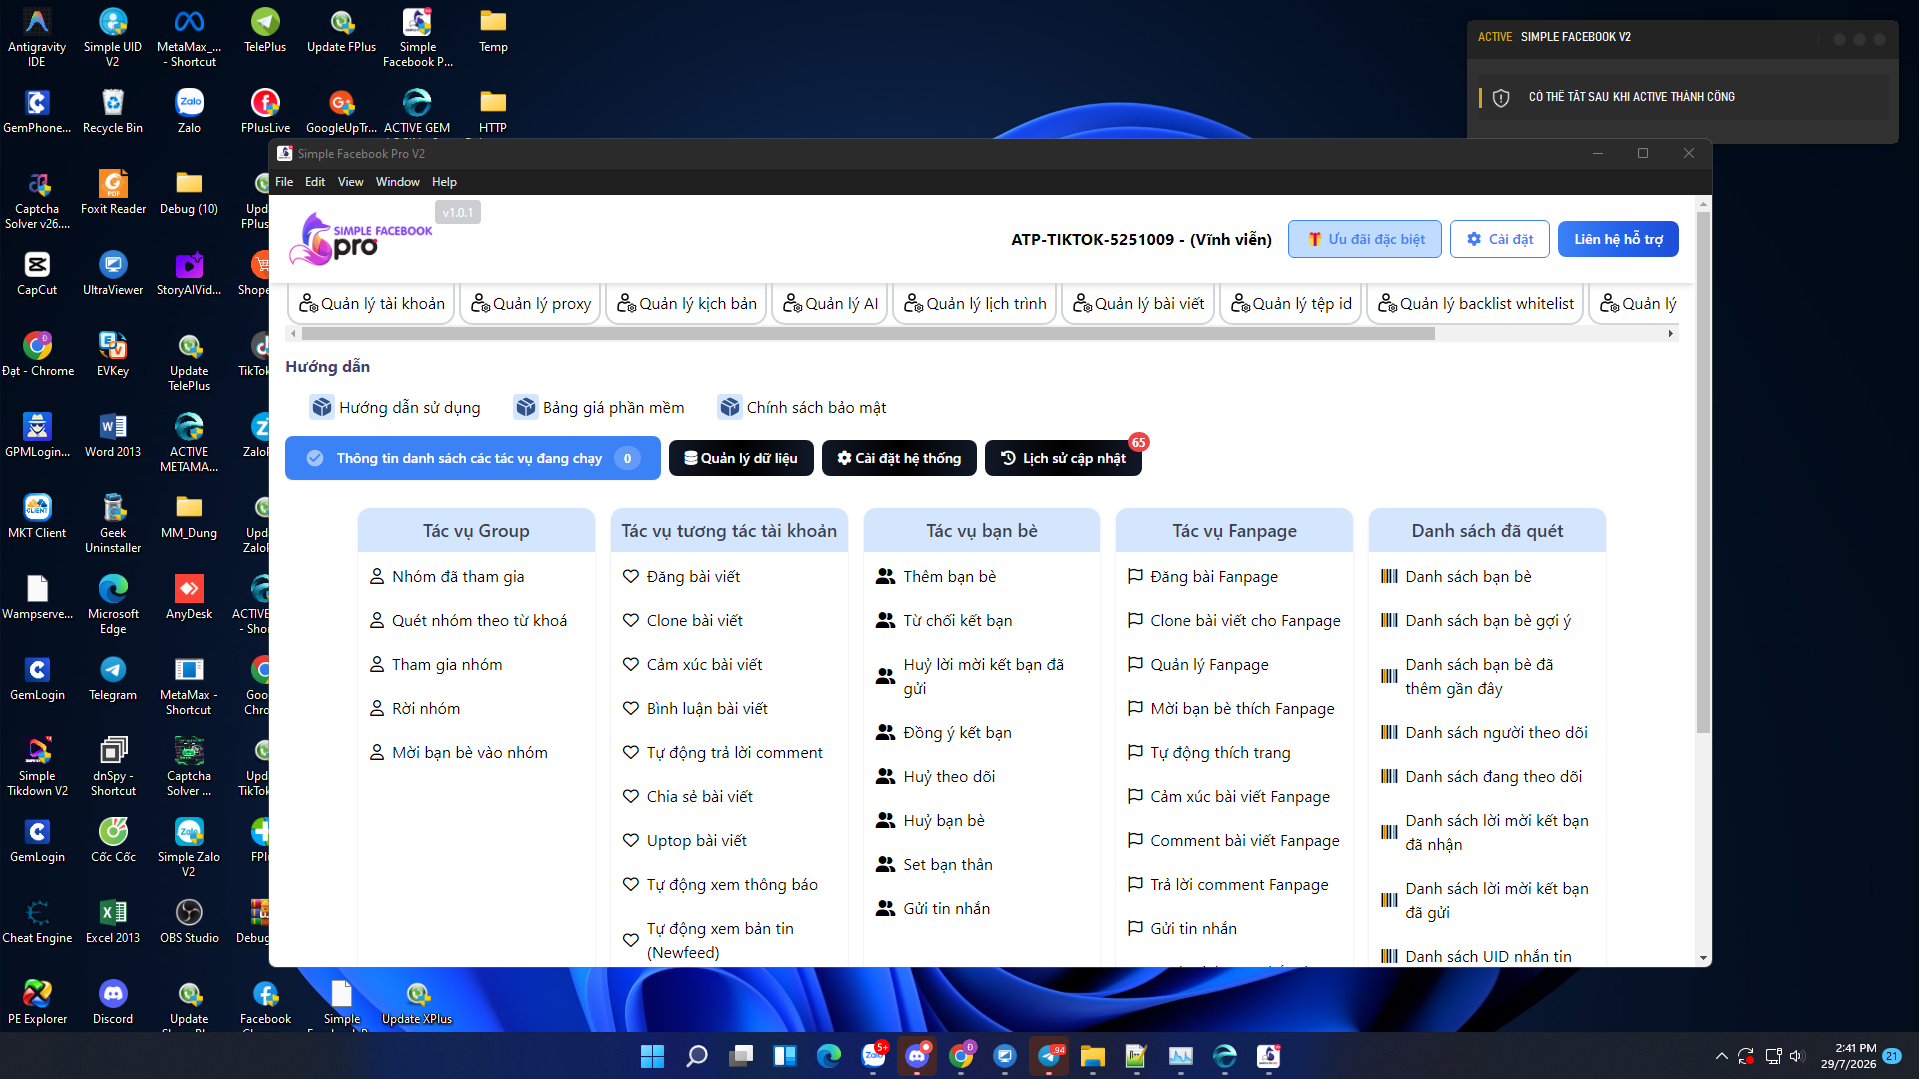This screenshot has height=1079, width=1919.
Task: Select Thêm bạn bè task
Action: 936,577
